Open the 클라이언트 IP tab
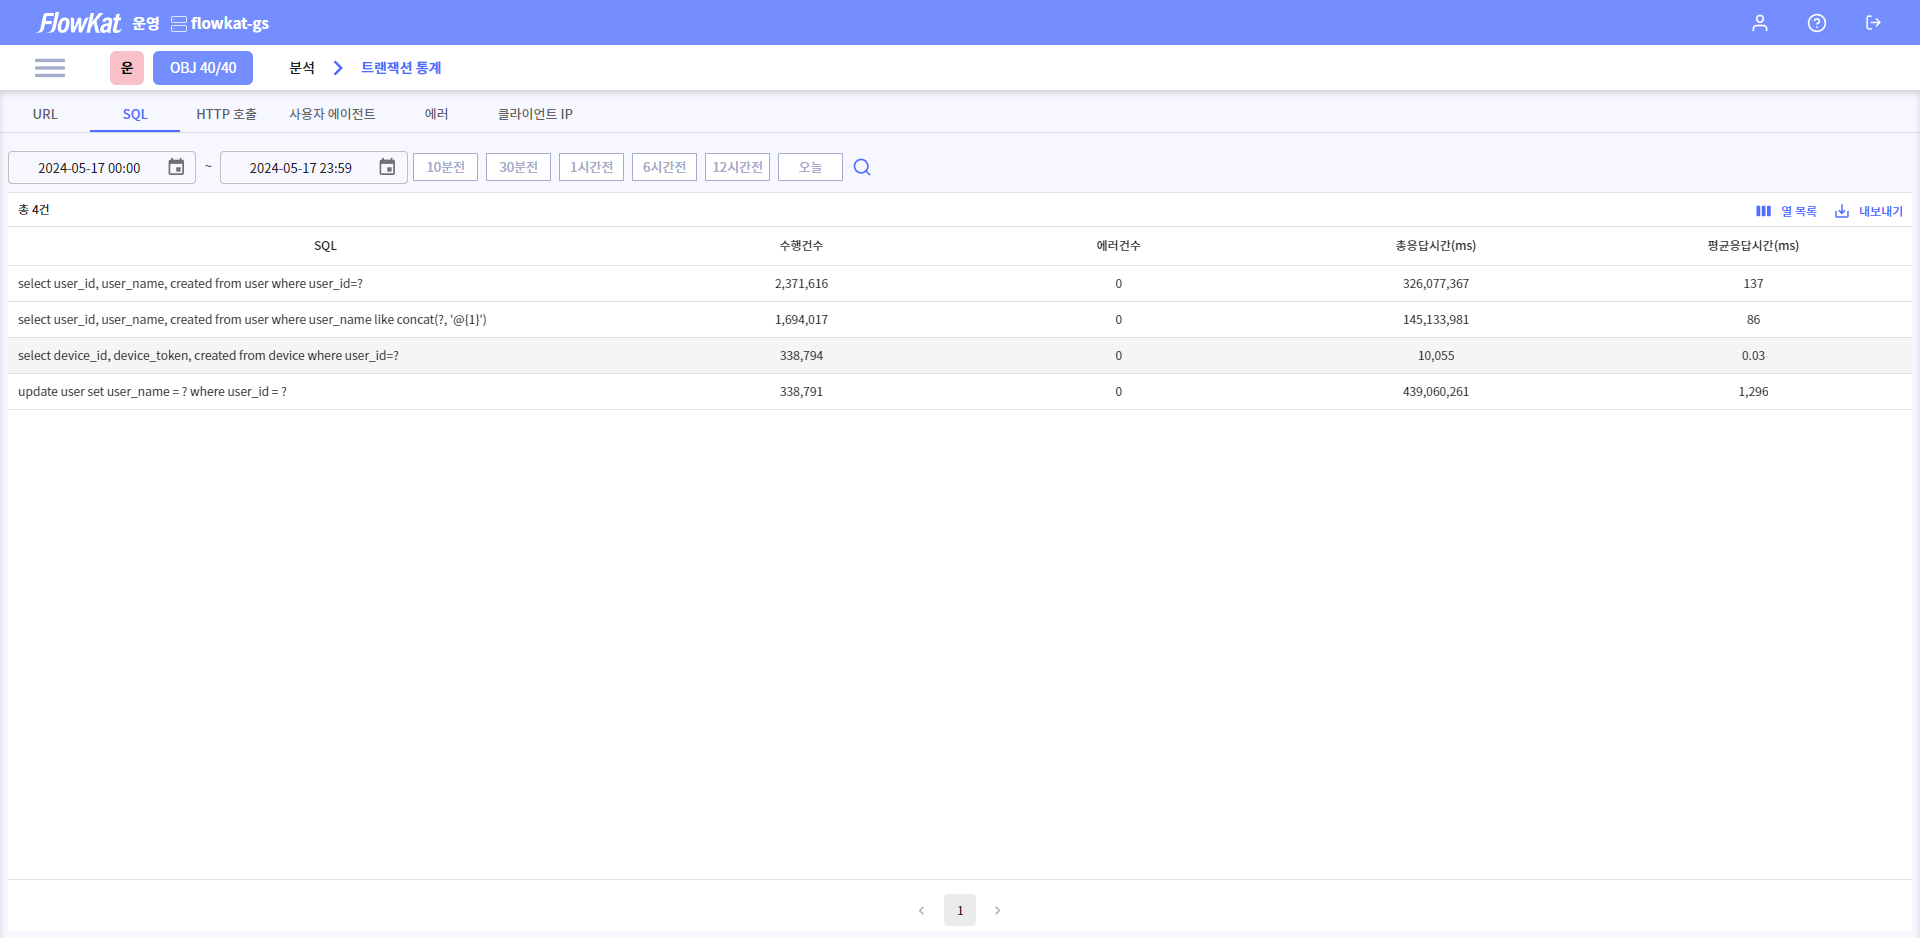The image size is (1920, 938). point(535,114)
